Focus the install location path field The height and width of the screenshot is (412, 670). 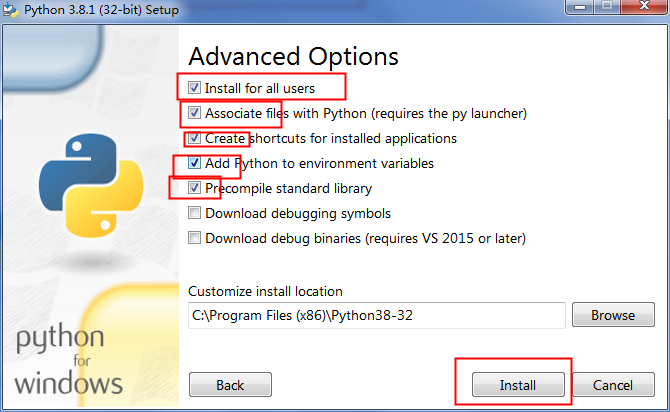tap(376, 315)
